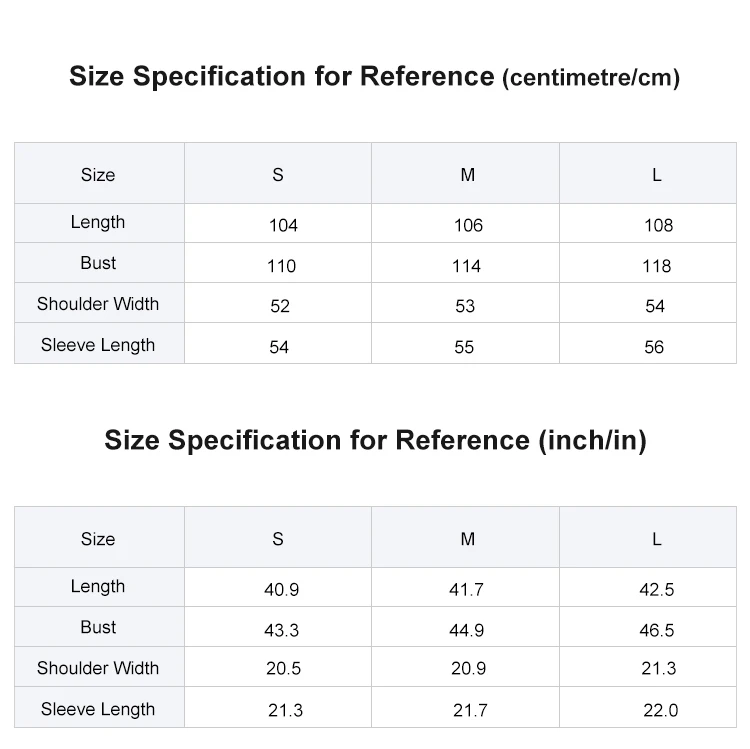Click the Length row label in centimetre table

coord(98,222)
